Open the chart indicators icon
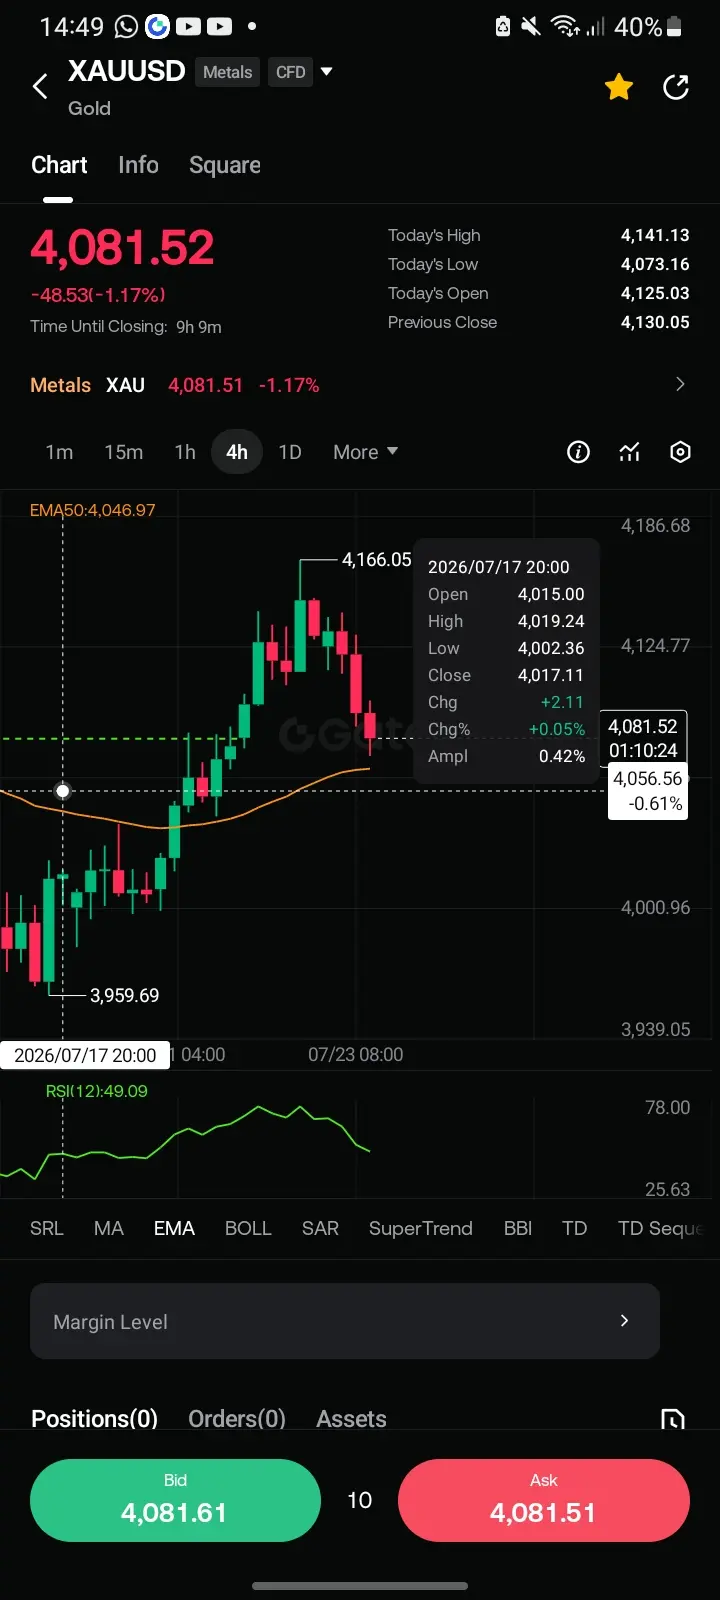720x1600 pixels. click(629, 452)
